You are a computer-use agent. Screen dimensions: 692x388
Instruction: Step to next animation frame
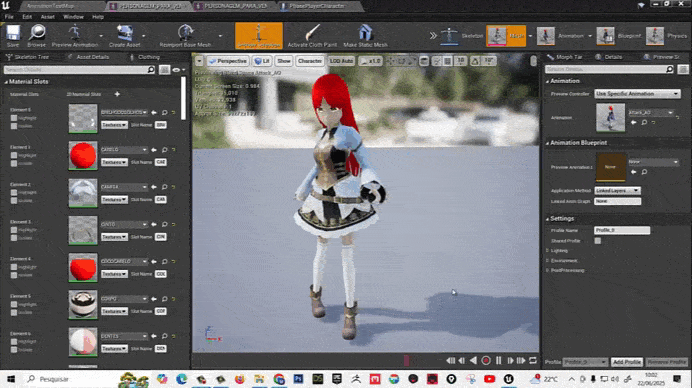(510, 360)
